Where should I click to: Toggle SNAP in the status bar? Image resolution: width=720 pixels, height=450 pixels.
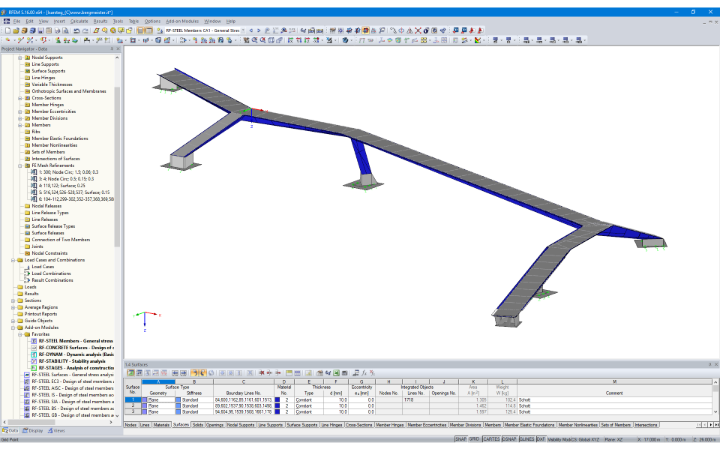461,439
